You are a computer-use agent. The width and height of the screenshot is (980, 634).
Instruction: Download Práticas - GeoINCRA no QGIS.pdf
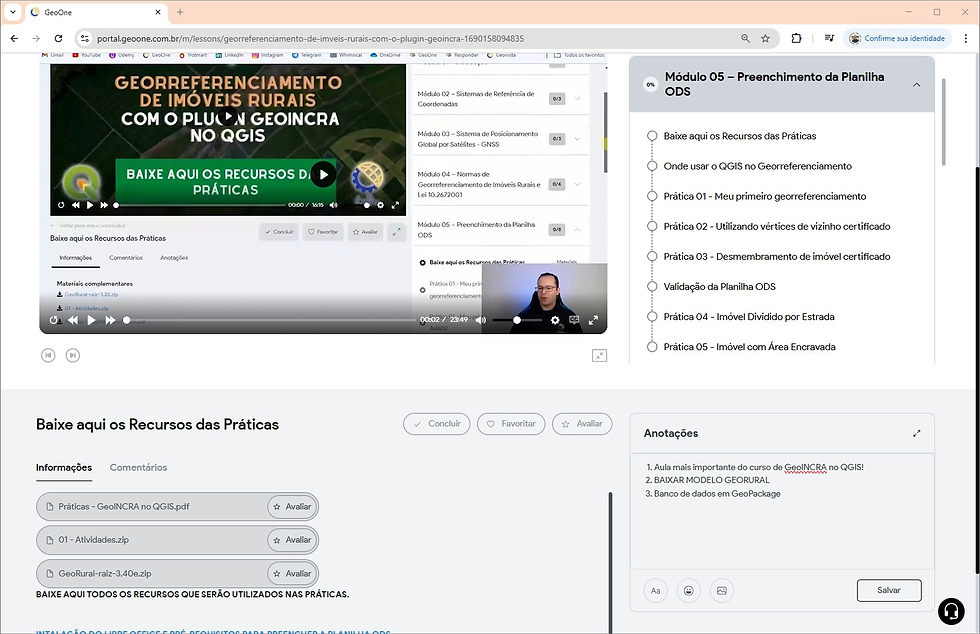(x=124, y=506)
